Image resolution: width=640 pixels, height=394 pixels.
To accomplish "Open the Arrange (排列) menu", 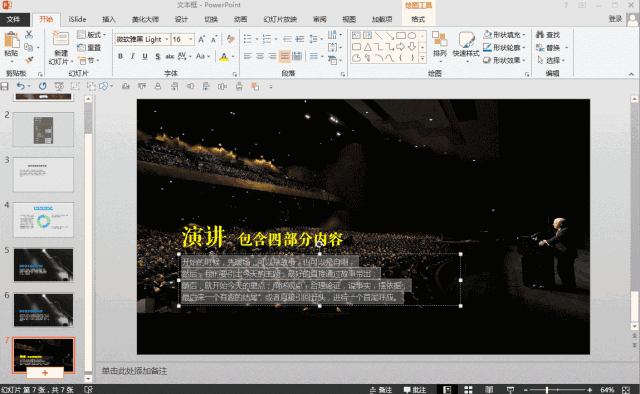I will (440, 46).
